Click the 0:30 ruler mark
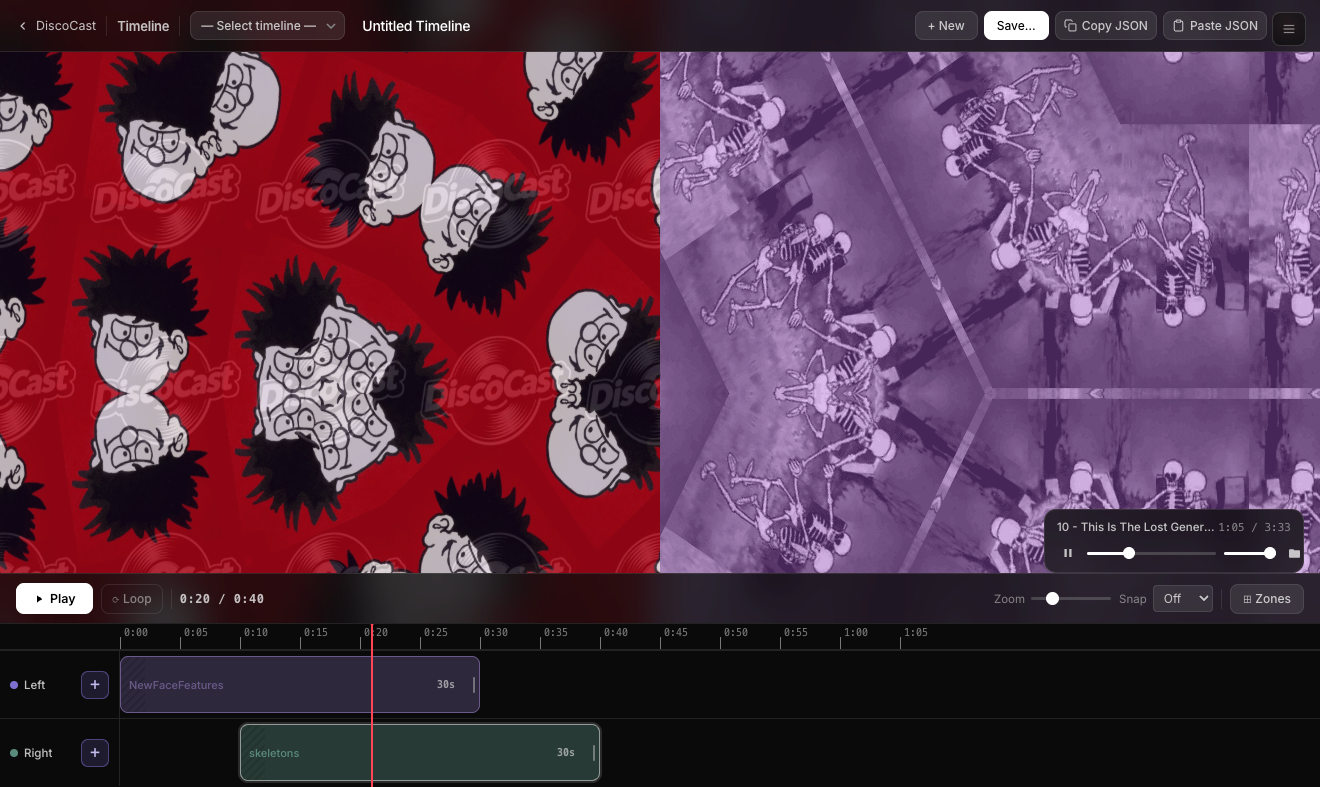The image size is (1320, 787). point(496,633)
